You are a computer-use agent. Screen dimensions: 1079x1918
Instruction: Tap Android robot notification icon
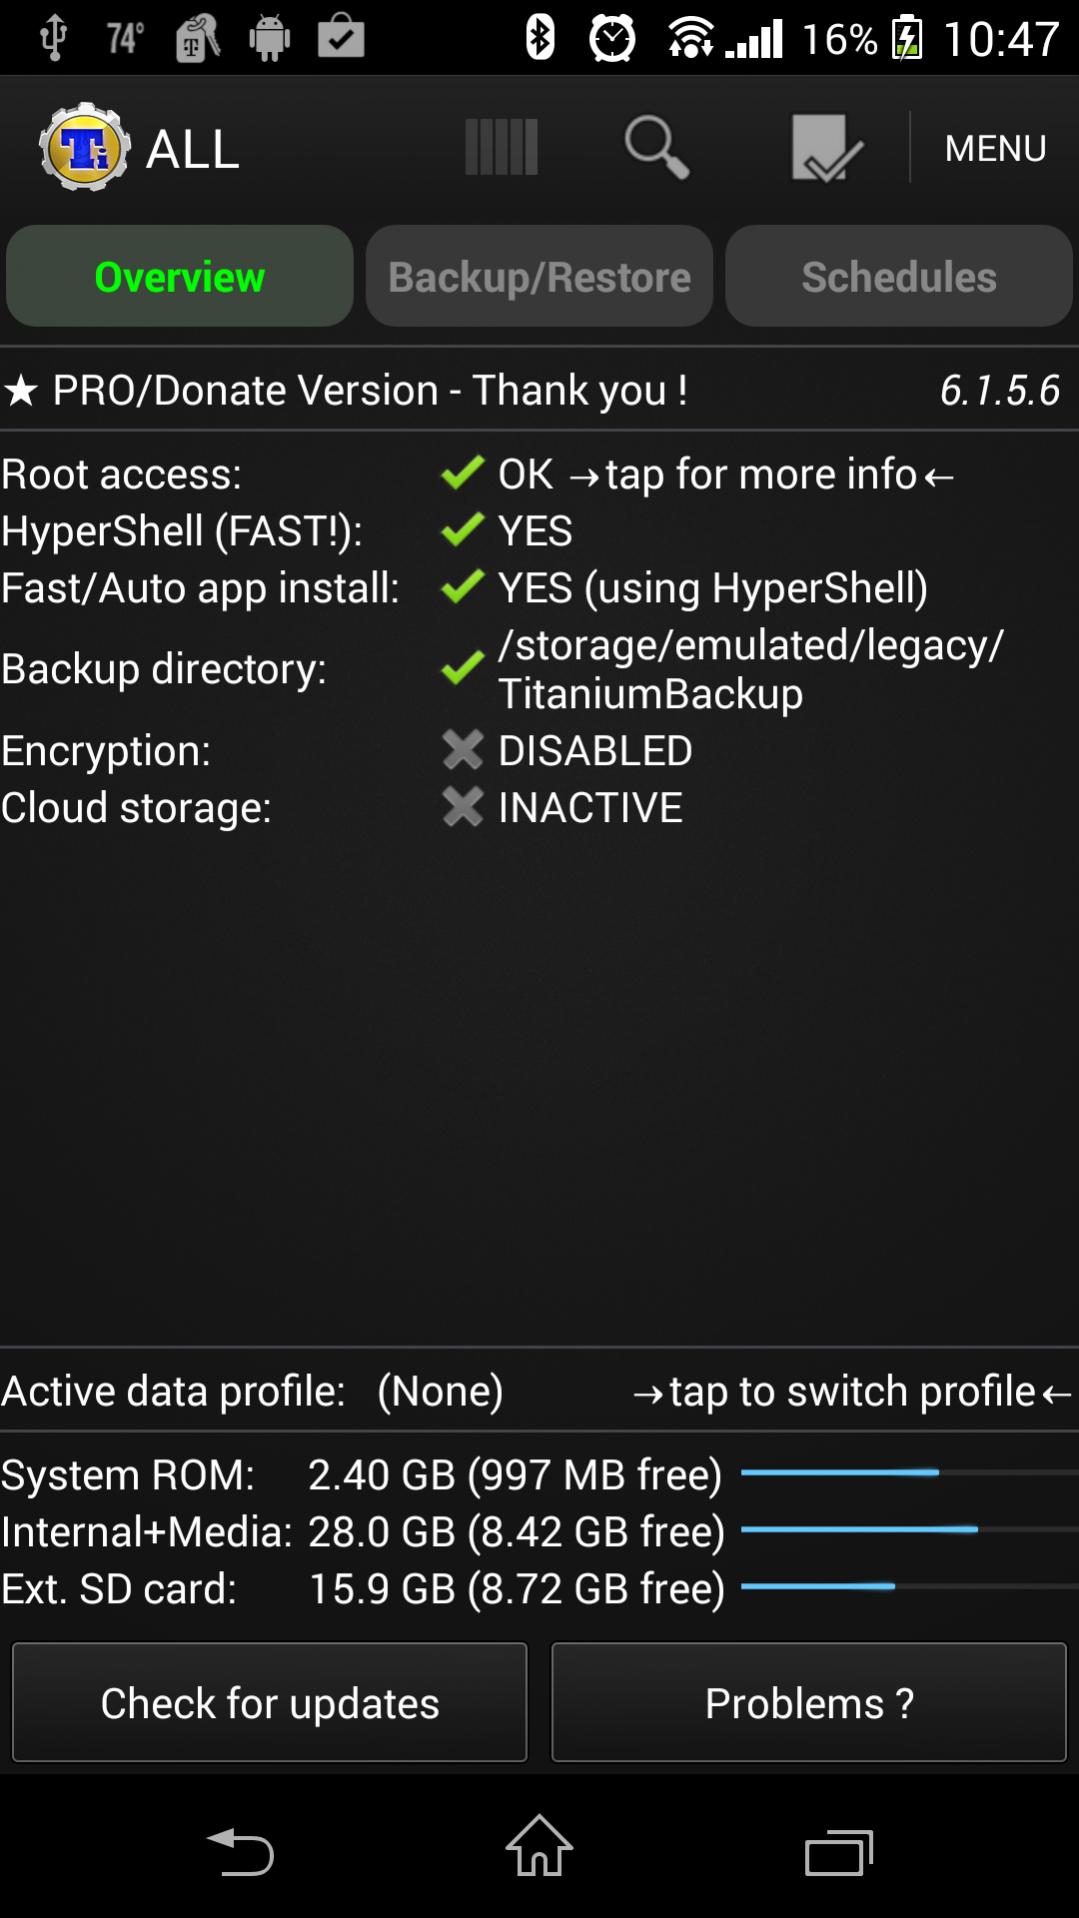tap(269, 39)
